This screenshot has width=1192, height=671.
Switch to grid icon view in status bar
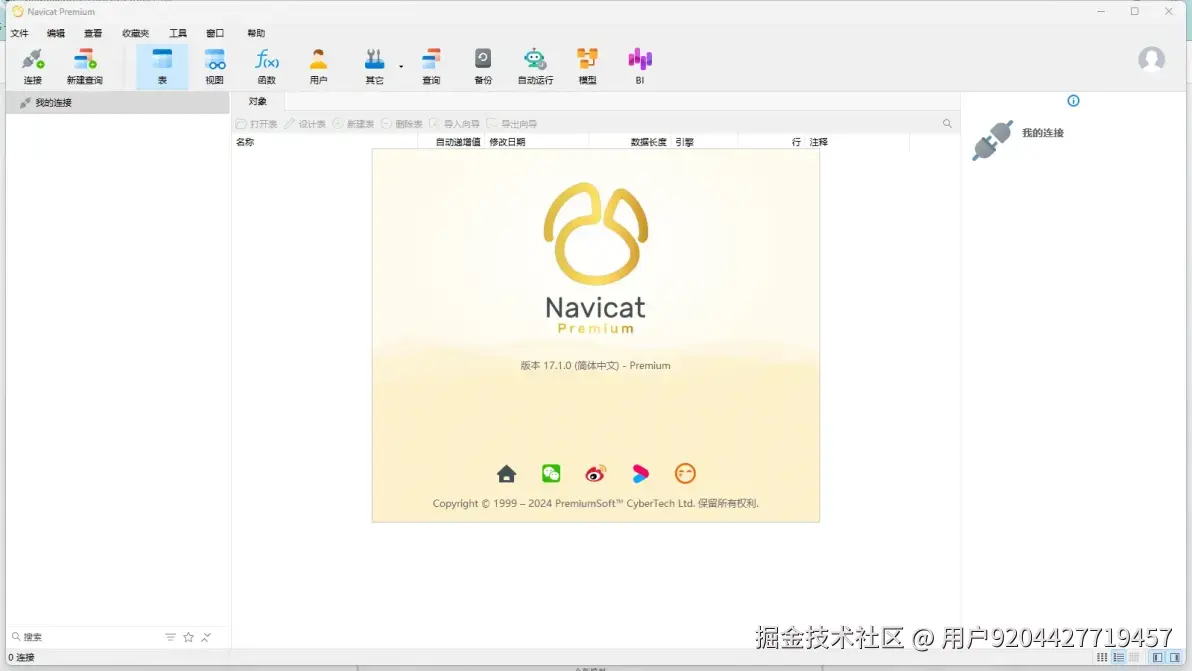pos(1102,658)
